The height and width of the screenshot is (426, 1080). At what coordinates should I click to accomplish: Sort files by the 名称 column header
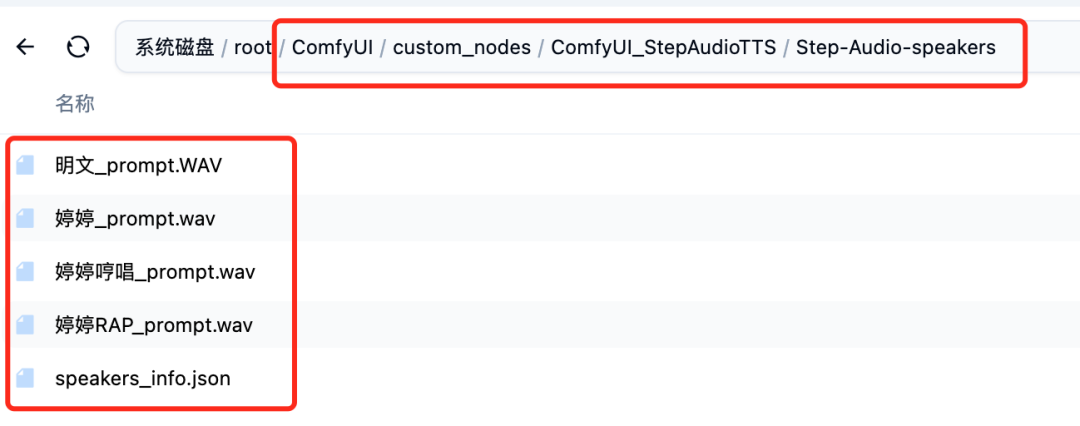point(75,104)
